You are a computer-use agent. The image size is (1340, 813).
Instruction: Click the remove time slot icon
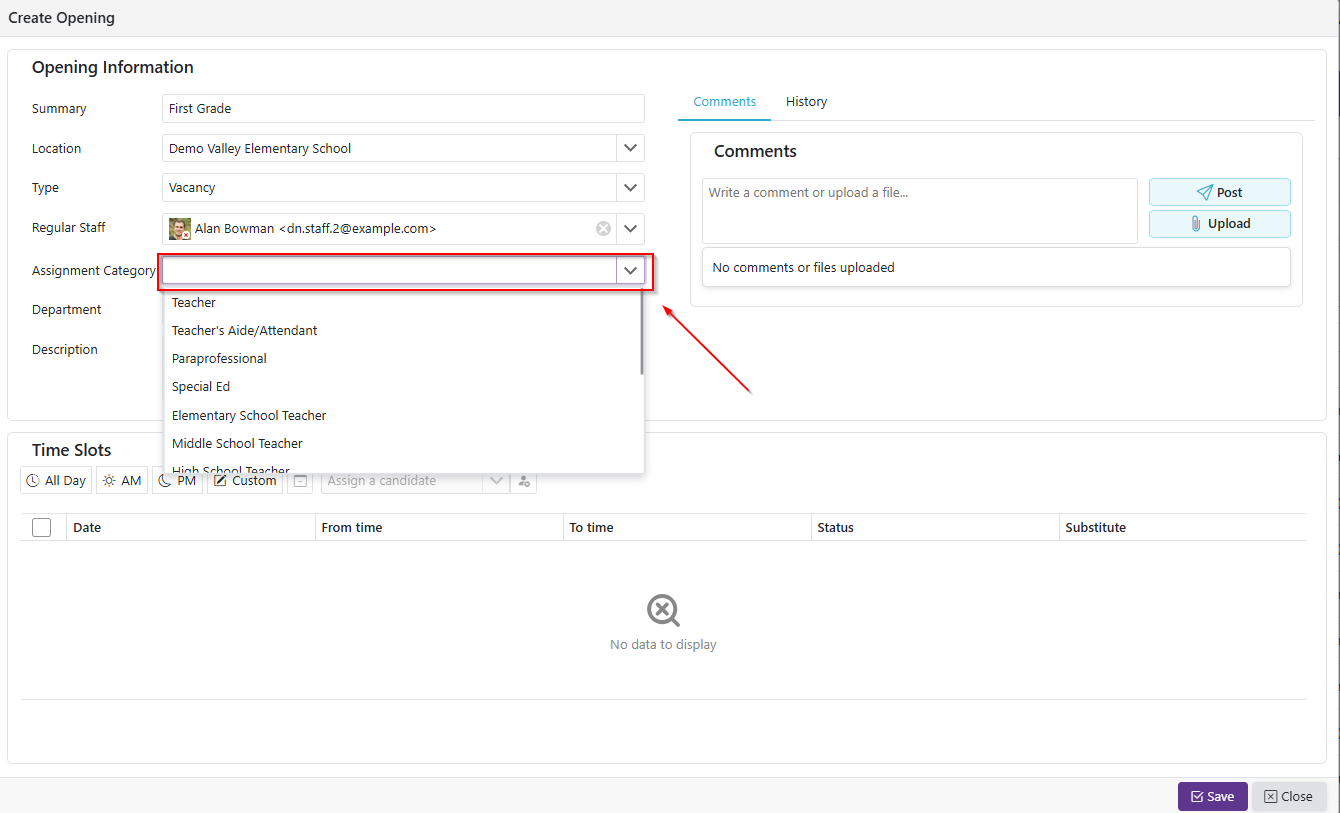click(300, 481)
